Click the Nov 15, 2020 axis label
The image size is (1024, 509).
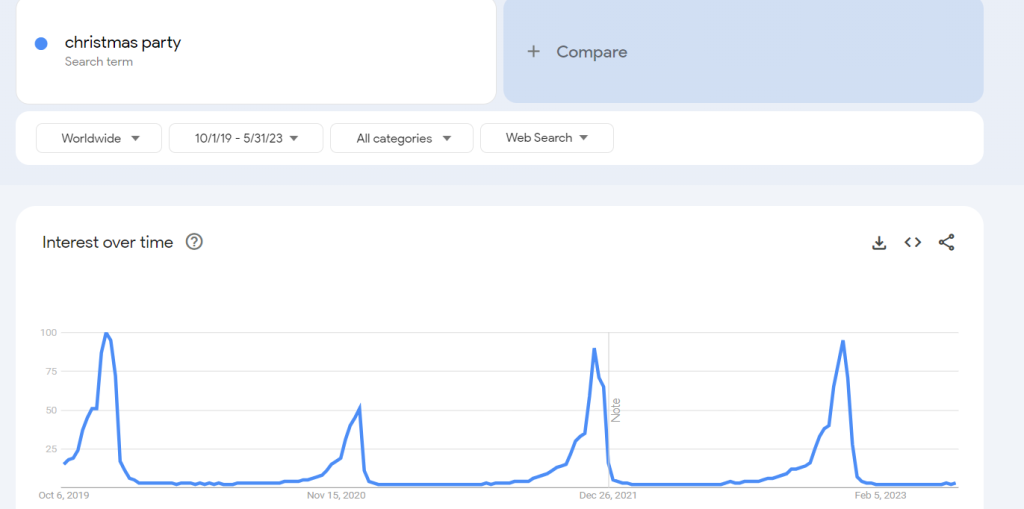click(x=336, y=496)
